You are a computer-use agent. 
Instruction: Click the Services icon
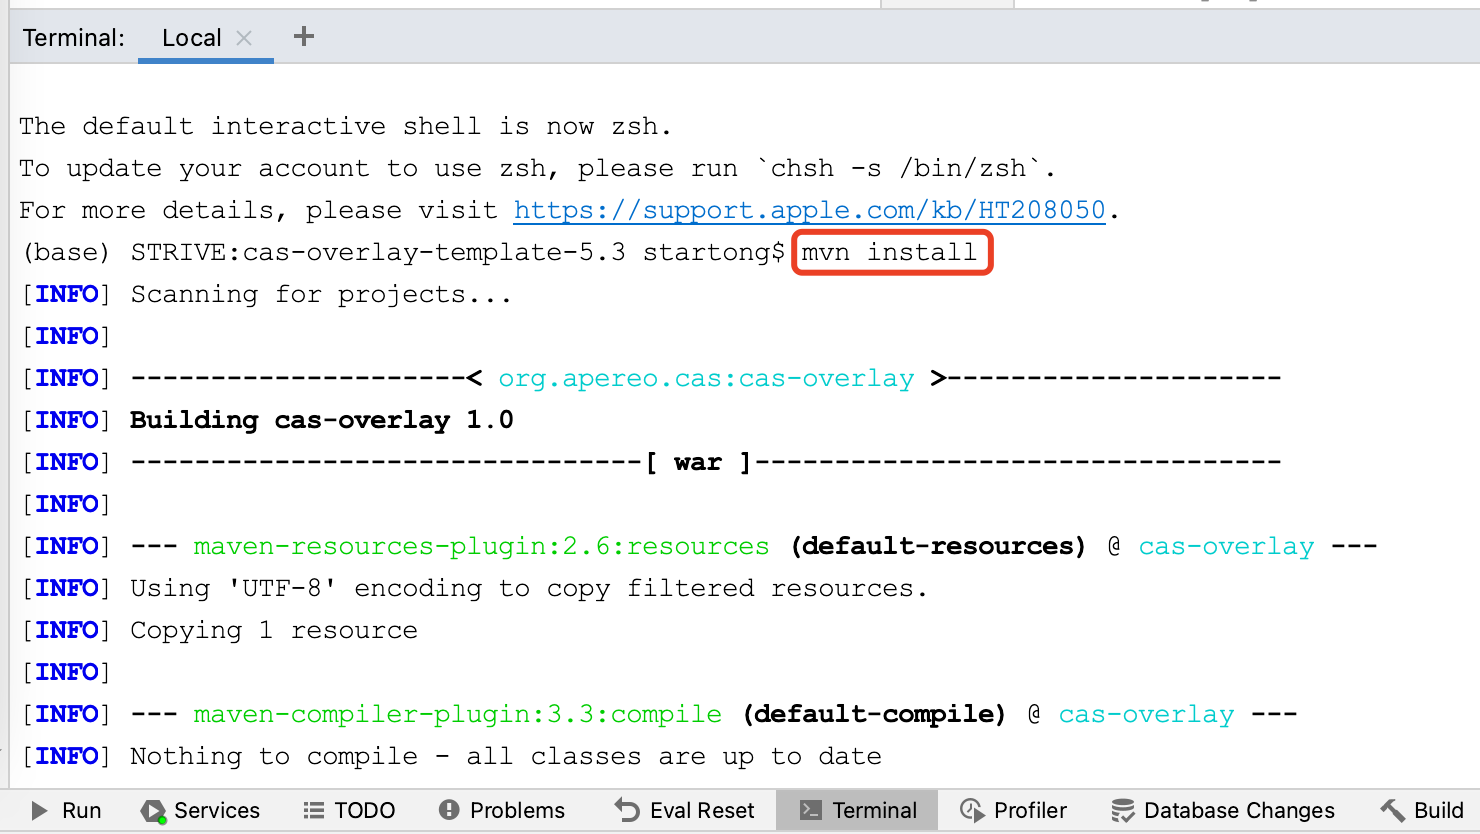coord(153,811)
